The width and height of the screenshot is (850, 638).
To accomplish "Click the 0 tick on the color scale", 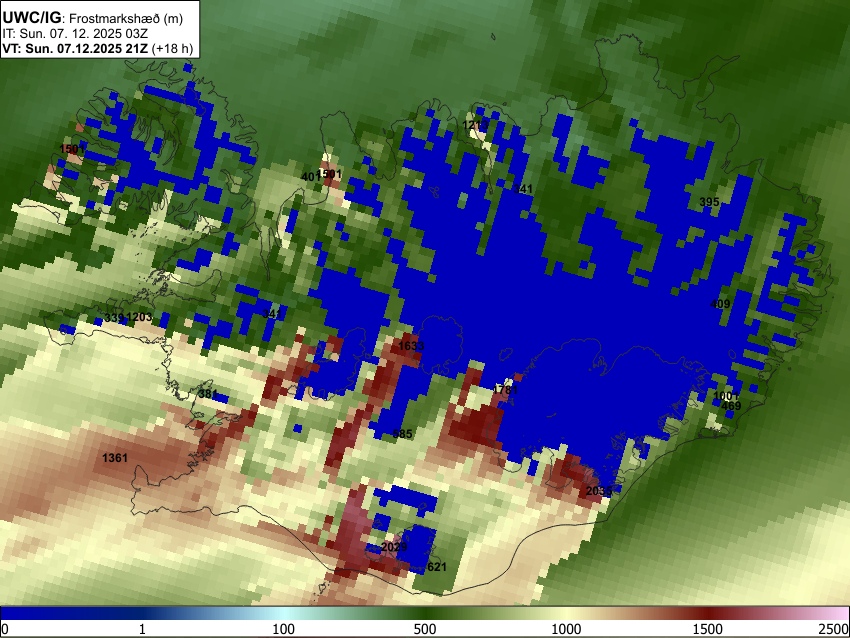I will coord(5,629).
